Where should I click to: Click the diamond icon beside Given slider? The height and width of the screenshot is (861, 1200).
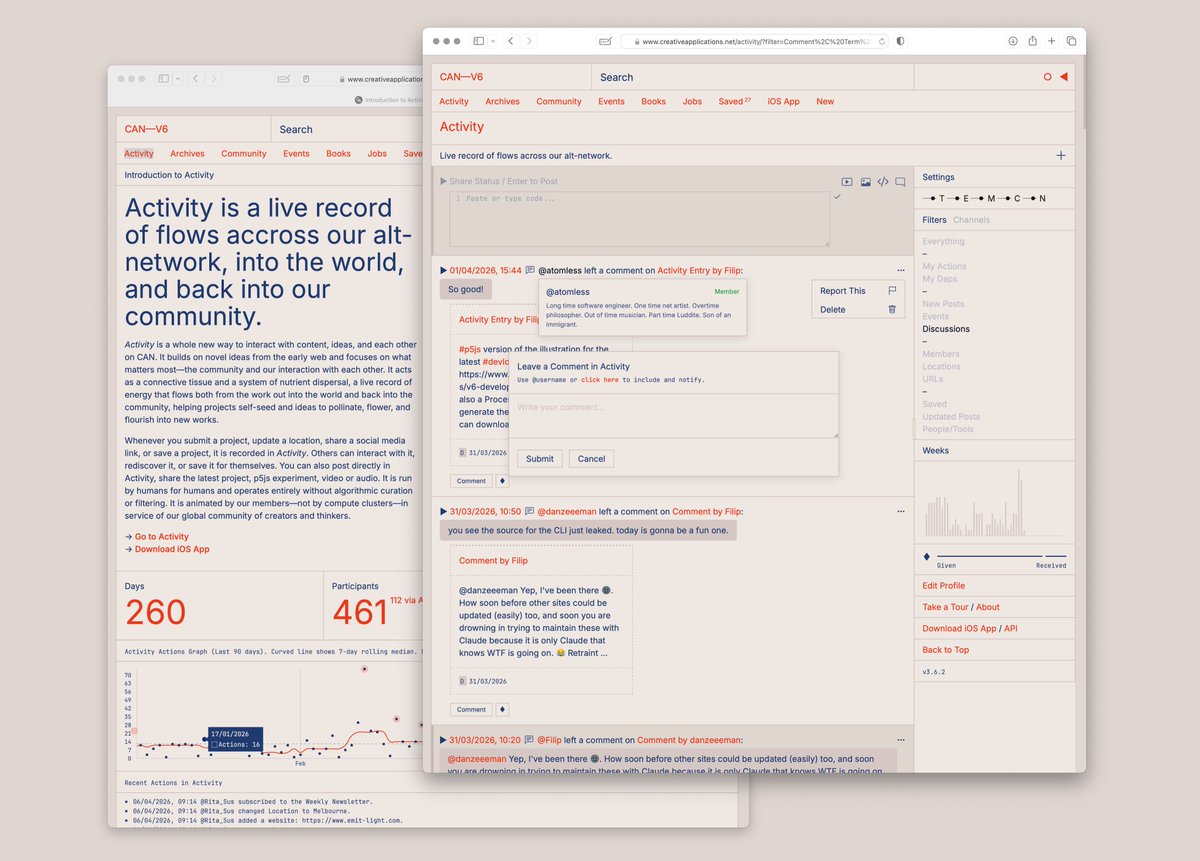pyautogui.click(x=926, y=556)
